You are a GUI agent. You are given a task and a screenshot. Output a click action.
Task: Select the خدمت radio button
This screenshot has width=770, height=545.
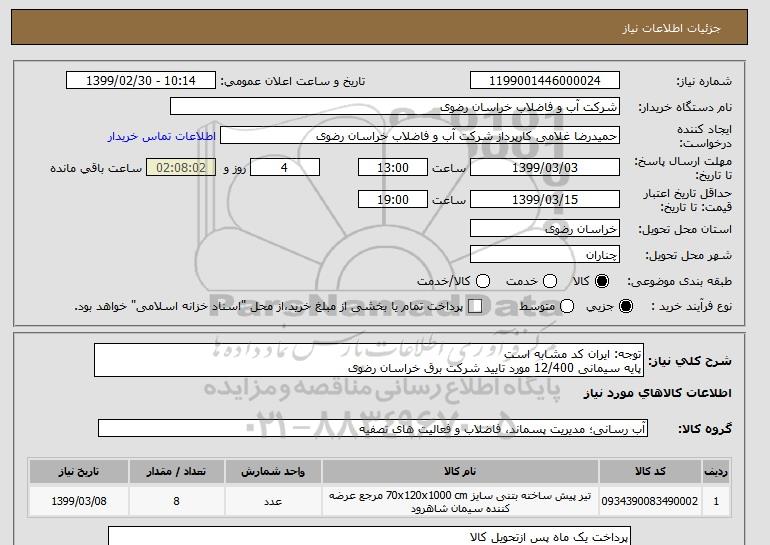[550, 281]
